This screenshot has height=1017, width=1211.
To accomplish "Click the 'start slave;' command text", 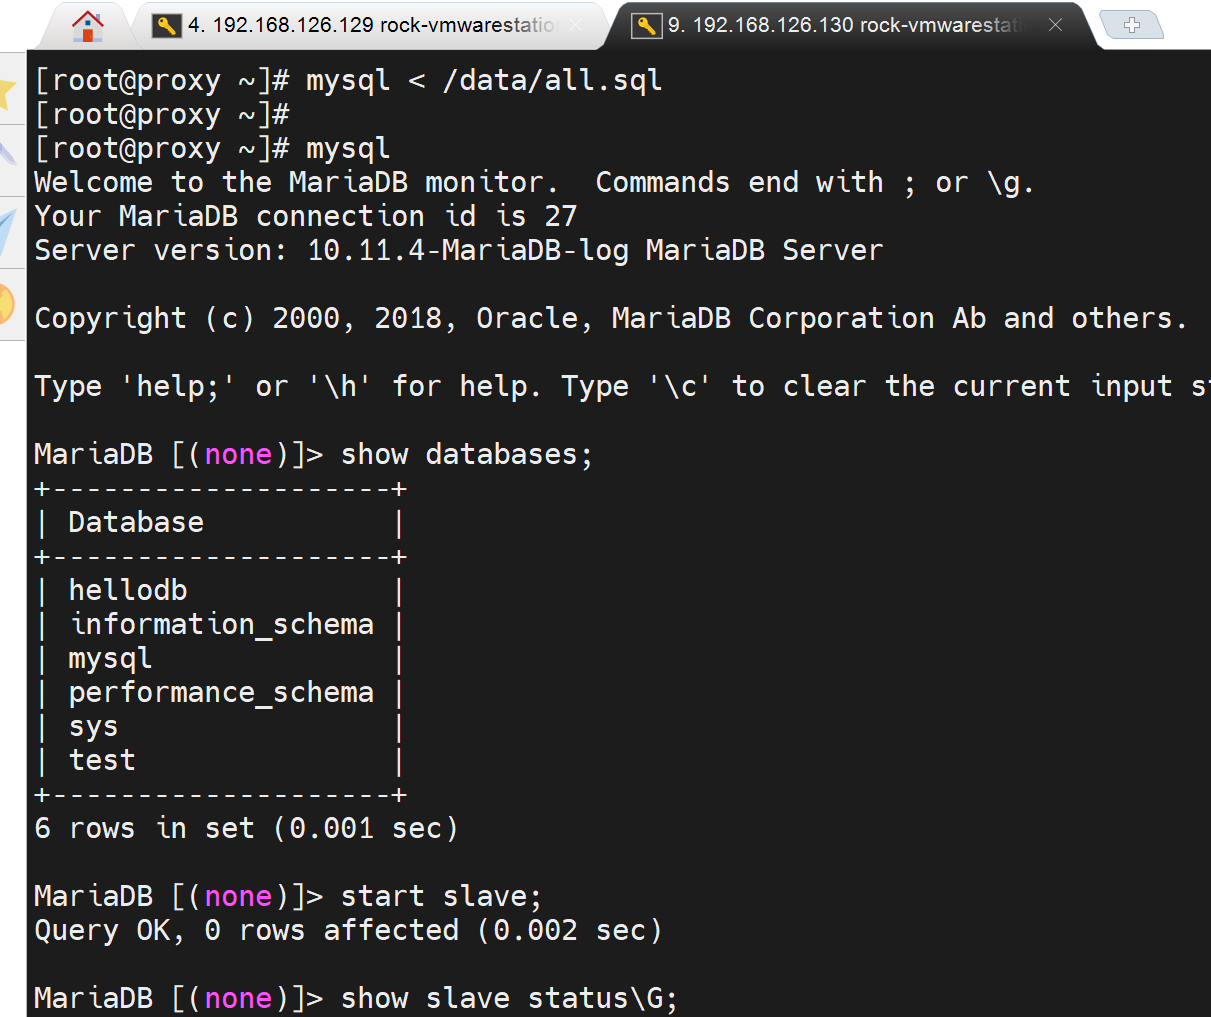I will [x=441, y=896].
